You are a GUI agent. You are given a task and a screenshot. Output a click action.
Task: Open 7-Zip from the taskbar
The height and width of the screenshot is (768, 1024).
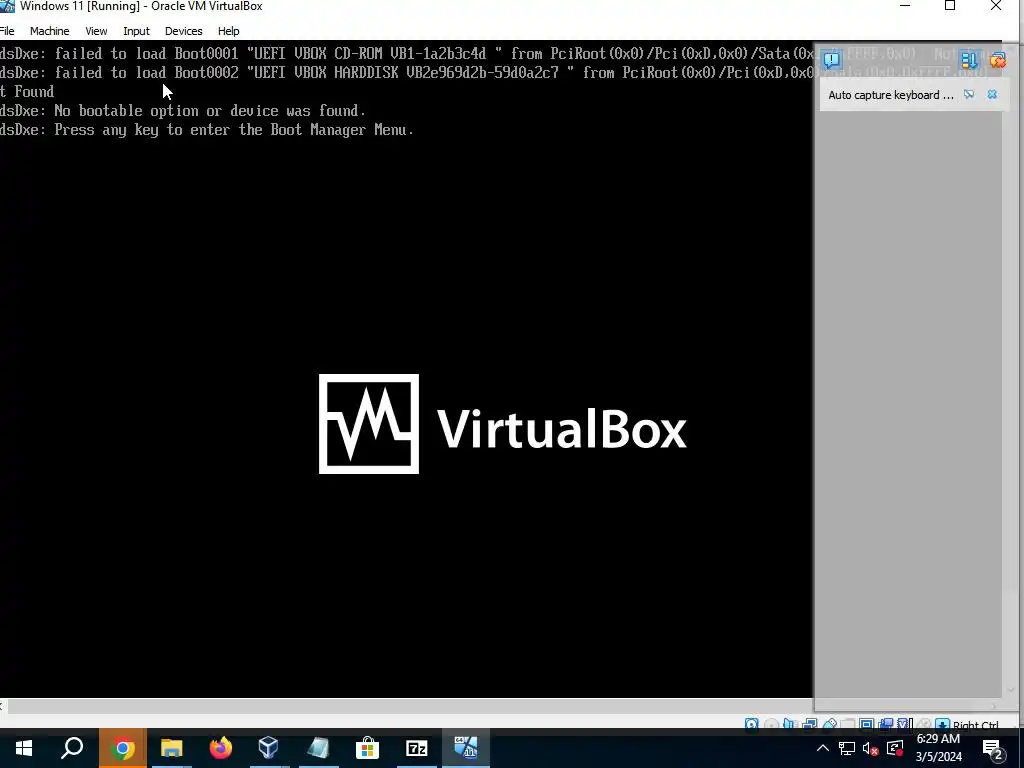pos(417,748)
